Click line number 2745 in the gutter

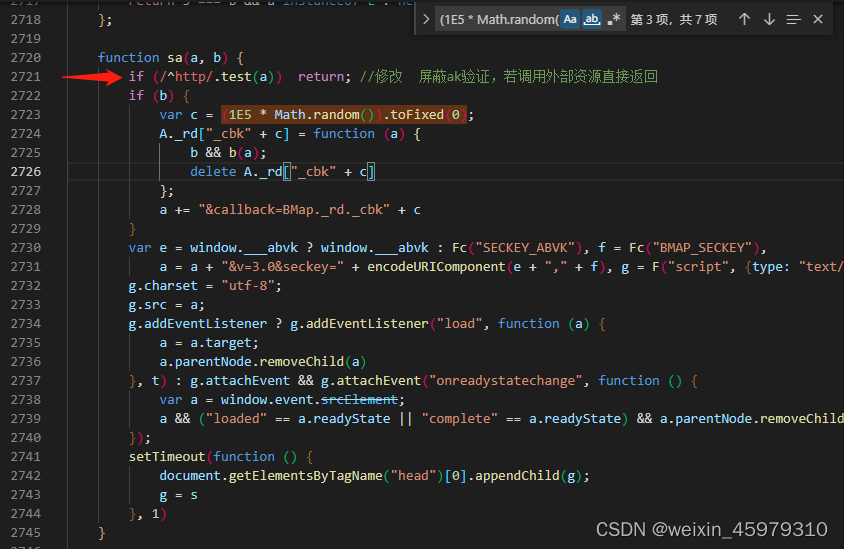(26, 532)
